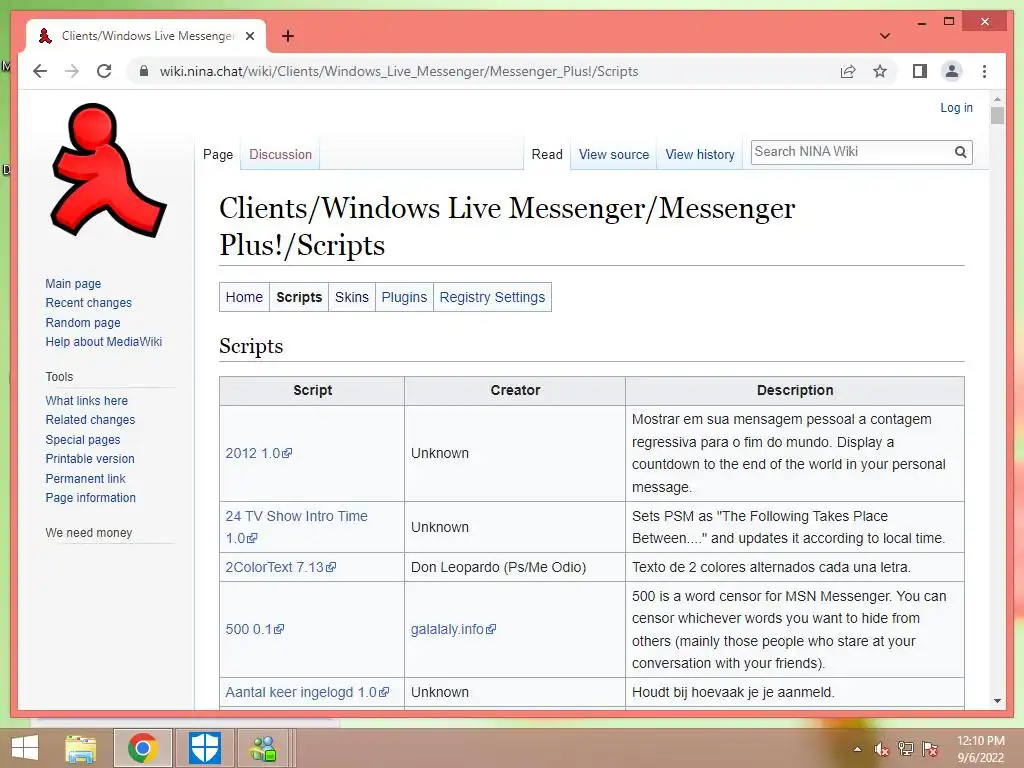The image size is (1024, 768).
Task: Open Special pages link
Action: pyautogui.click(x=83, y=440)
